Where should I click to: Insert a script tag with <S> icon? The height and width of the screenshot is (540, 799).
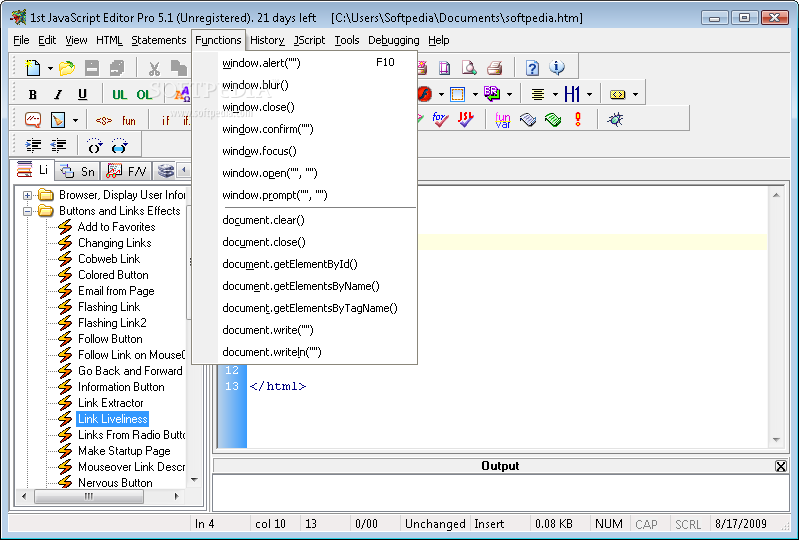(x=103, y=121)
